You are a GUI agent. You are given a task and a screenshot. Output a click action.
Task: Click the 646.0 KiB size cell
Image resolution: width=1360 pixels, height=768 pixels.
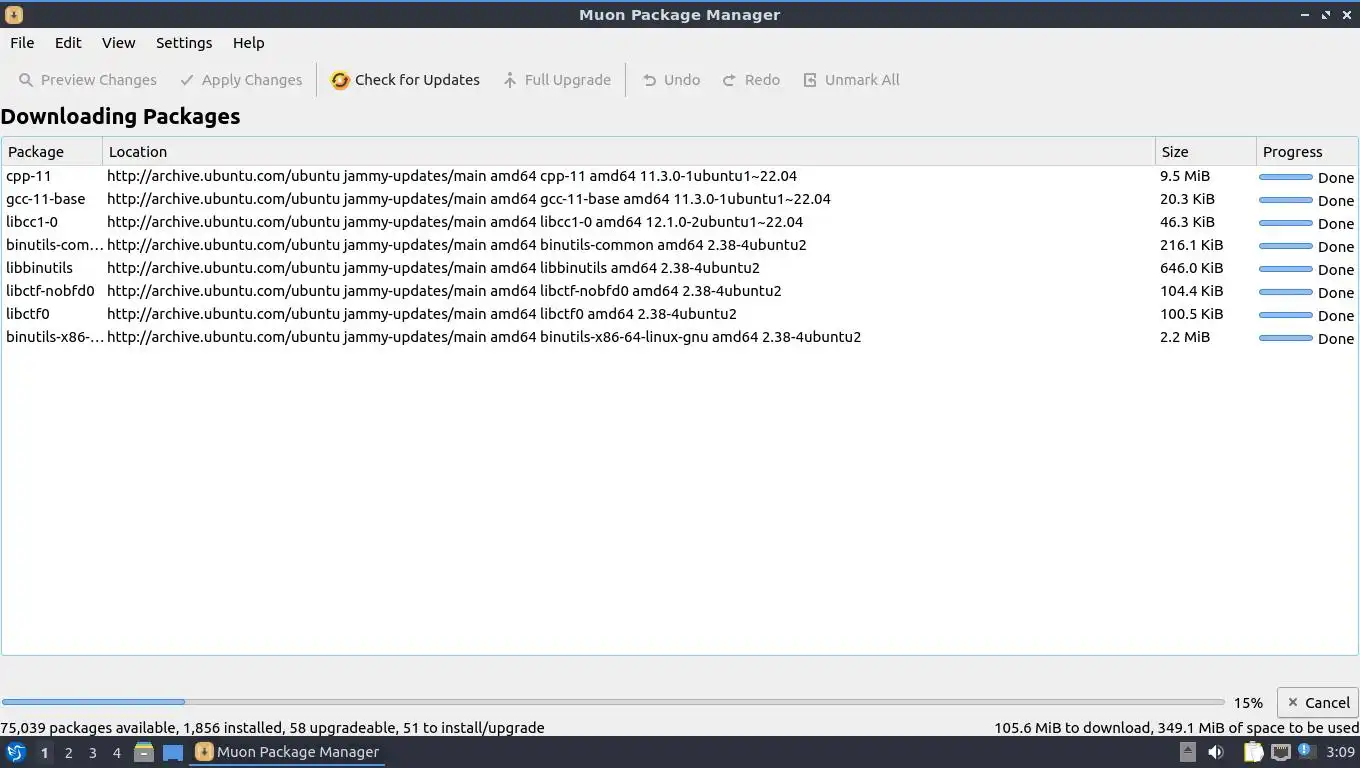tap(1191, 268)
